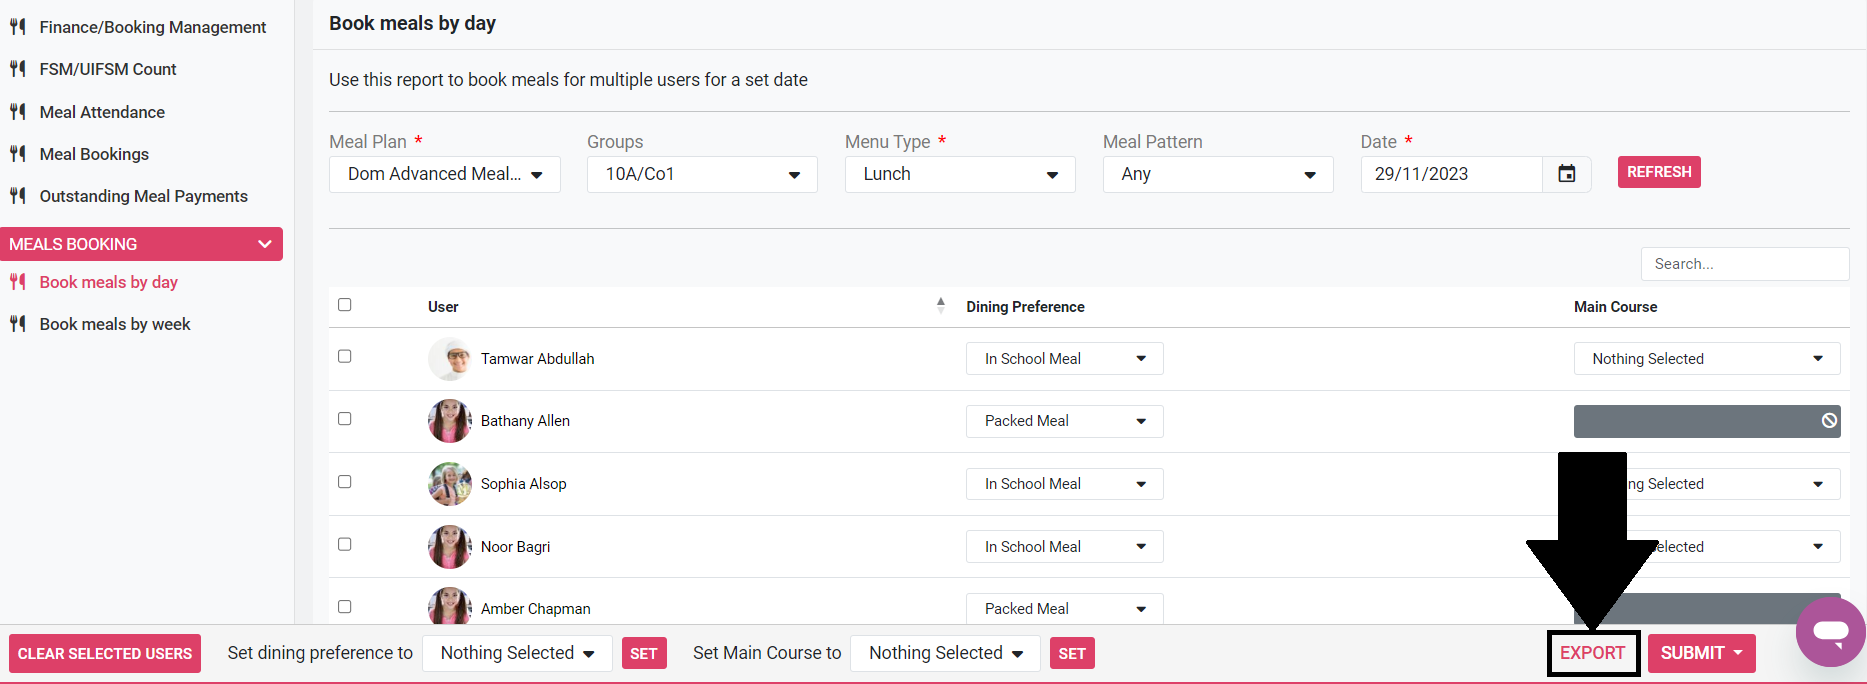Open Noor Bagri's dining preference dropdown
The height and width of the screenshot is (684, 1867).
coord(1064,547)
